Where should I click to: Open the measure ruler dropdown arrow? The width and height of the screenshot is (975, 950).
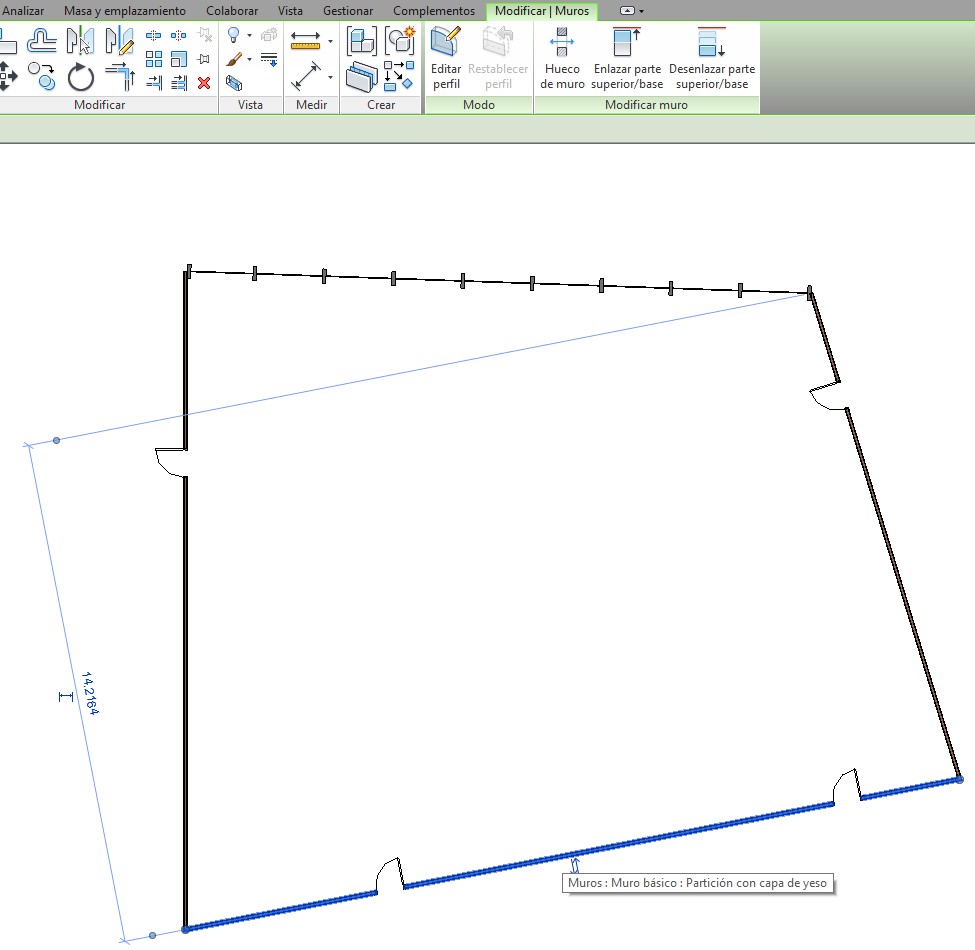[330, 42]
